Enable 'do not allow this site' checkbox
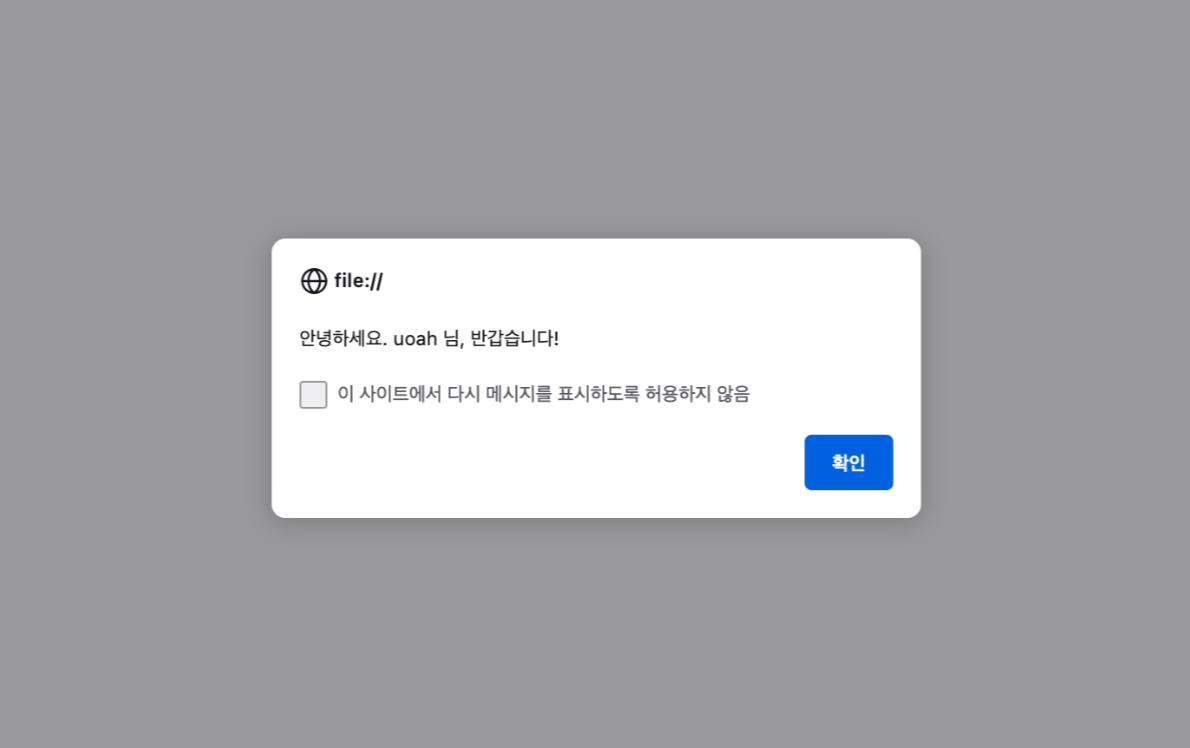The height and width of the screenshot is (748, 1190). [313, 394]
